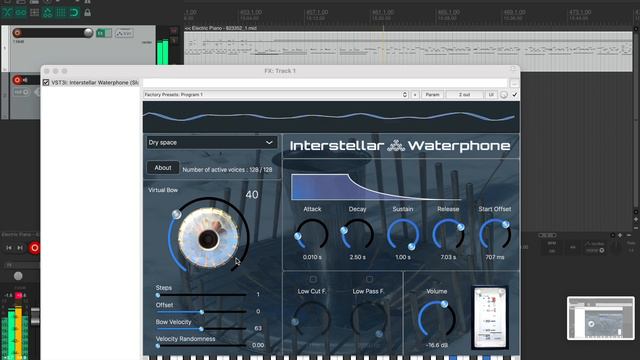
Task: Click the playhead marker in timeline ruler
Action: click(383, 29)
